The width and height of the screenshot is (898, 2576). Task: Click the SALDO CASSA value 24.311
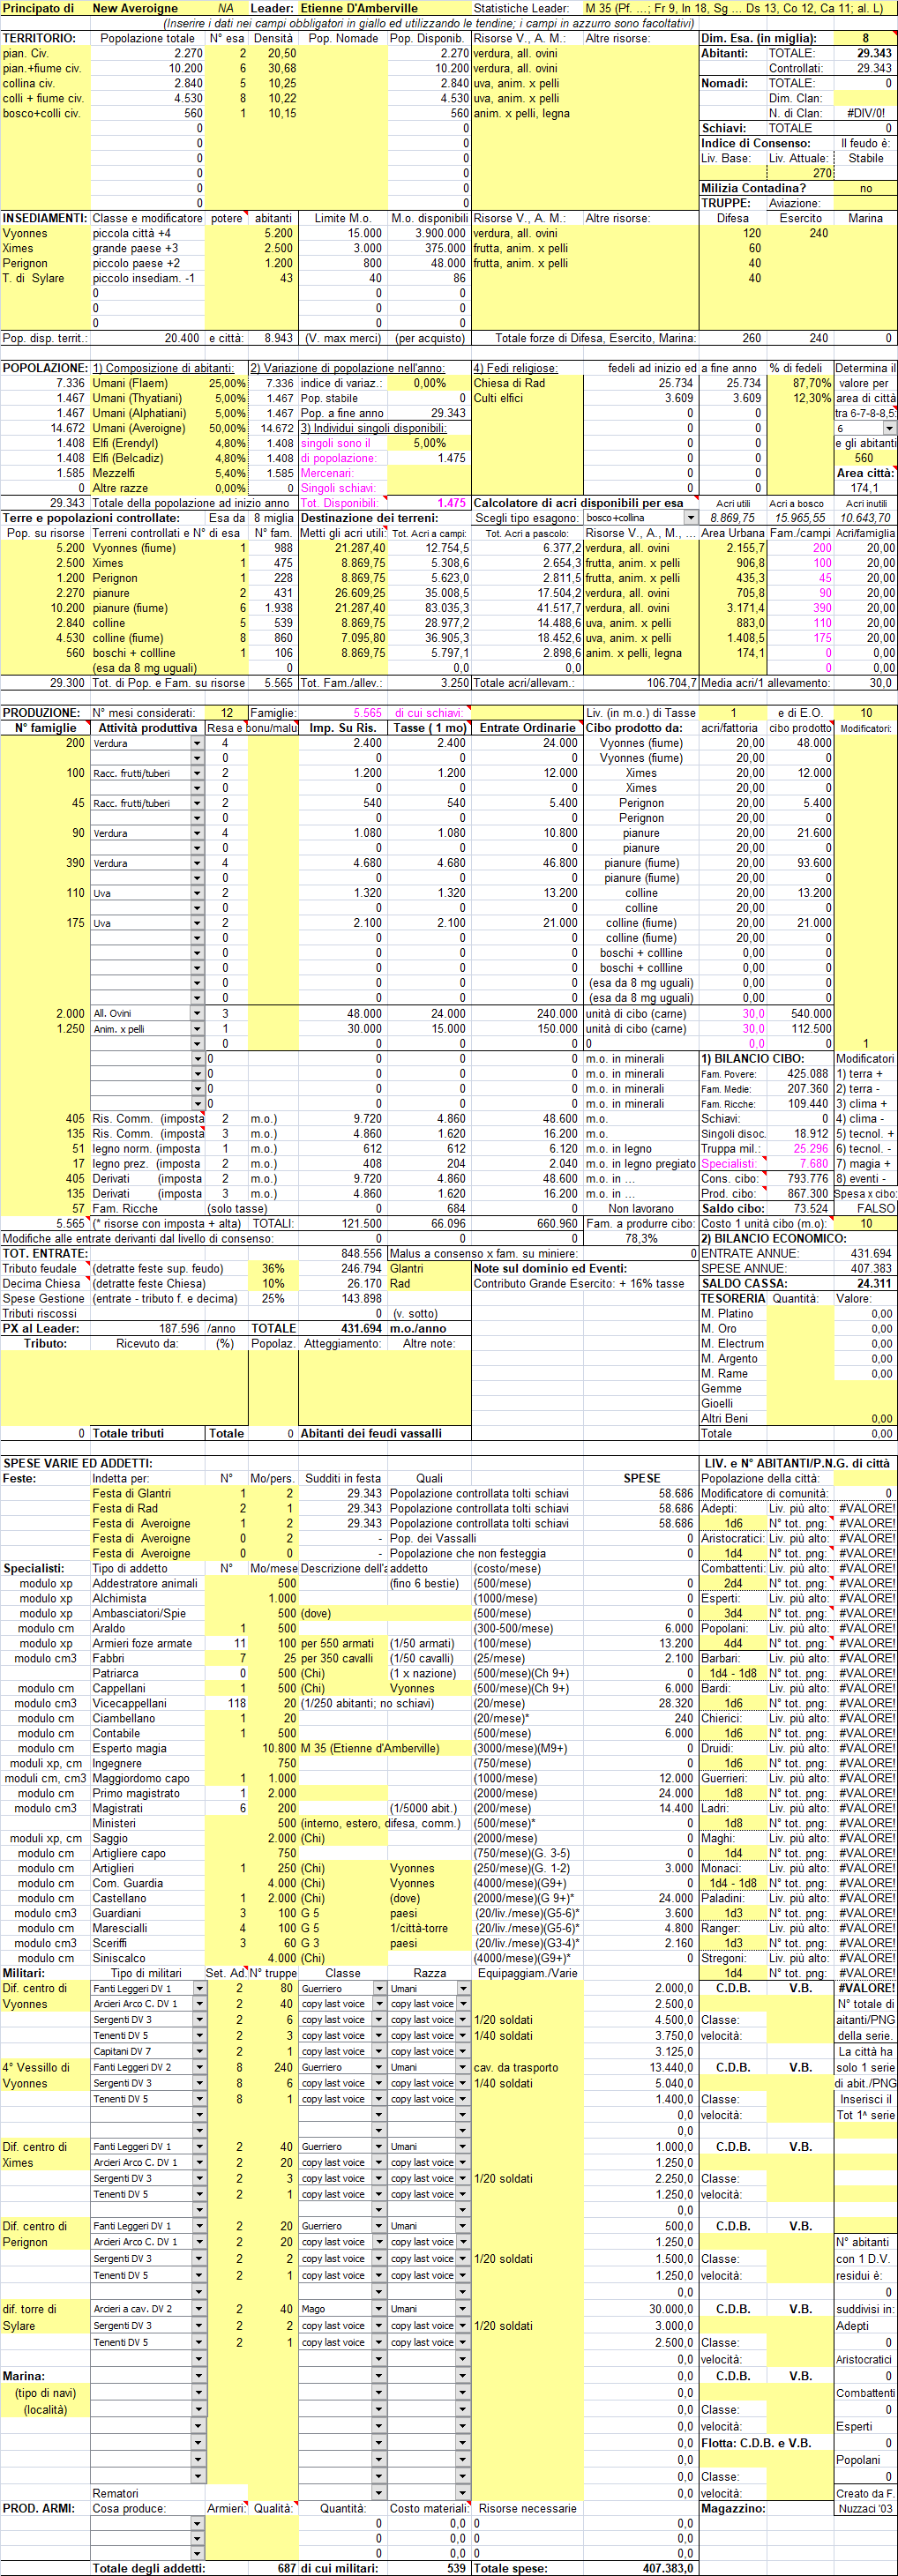(x=865, y=1283)
